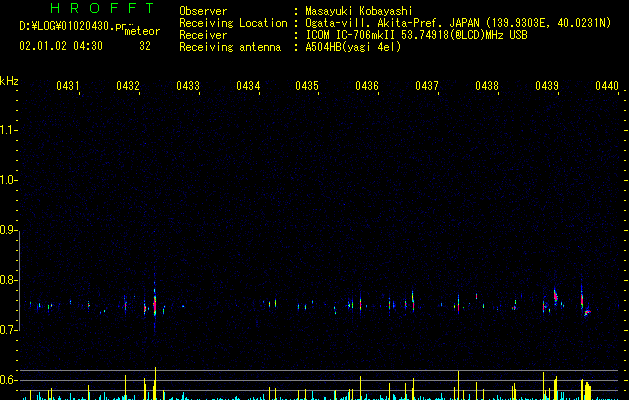Click the strong meteor echo after 0432
The height and width of the screenshot is (400, 629).
(155, 304)
